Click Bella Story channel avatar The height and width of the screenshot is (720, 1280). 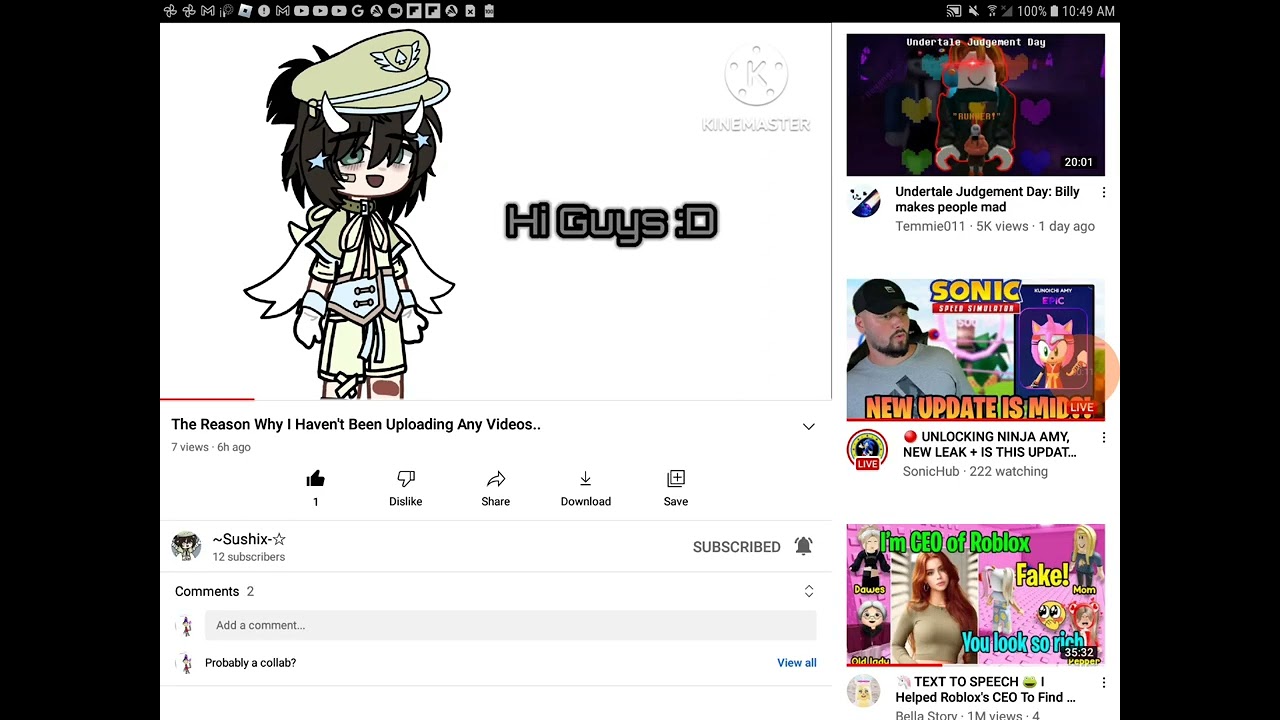click(864, 691)
